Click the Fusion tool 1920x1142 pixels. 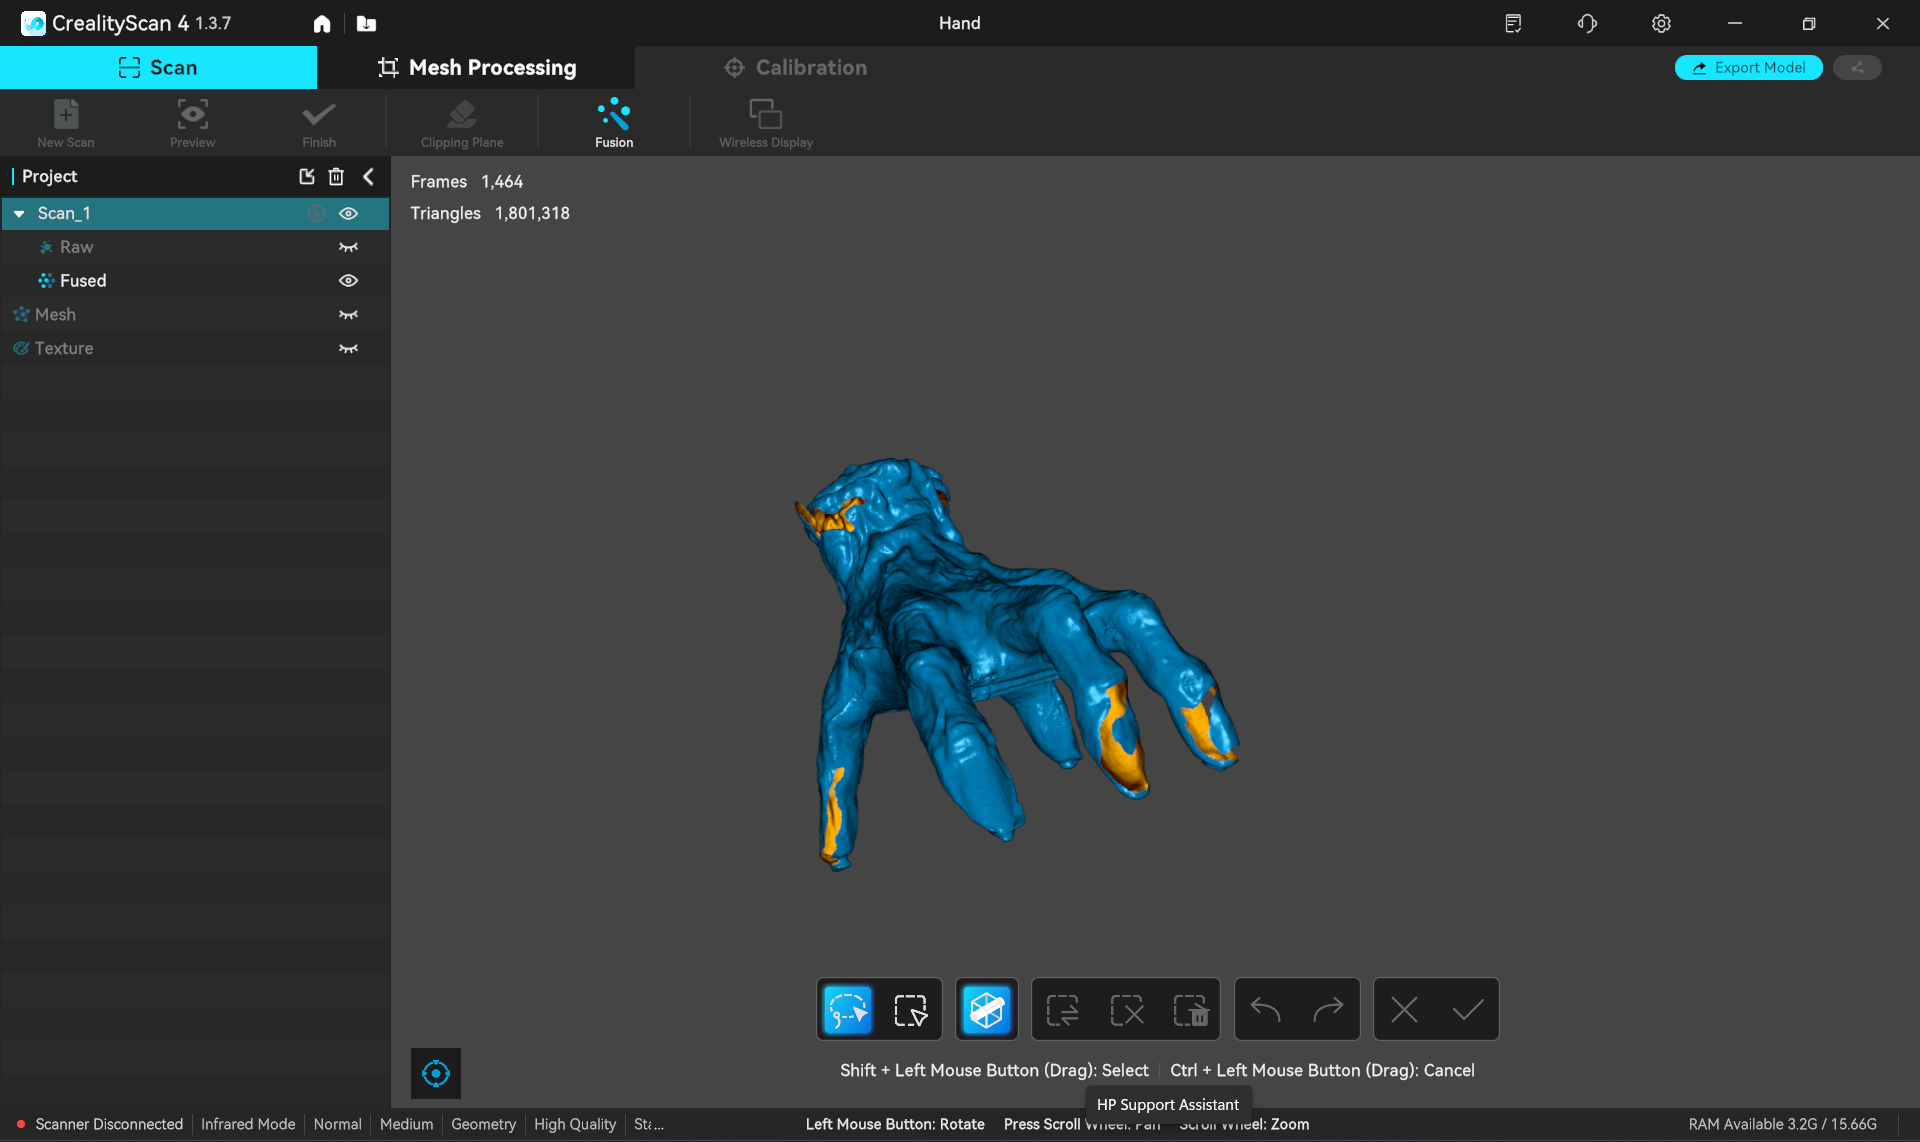coord(613,123)
